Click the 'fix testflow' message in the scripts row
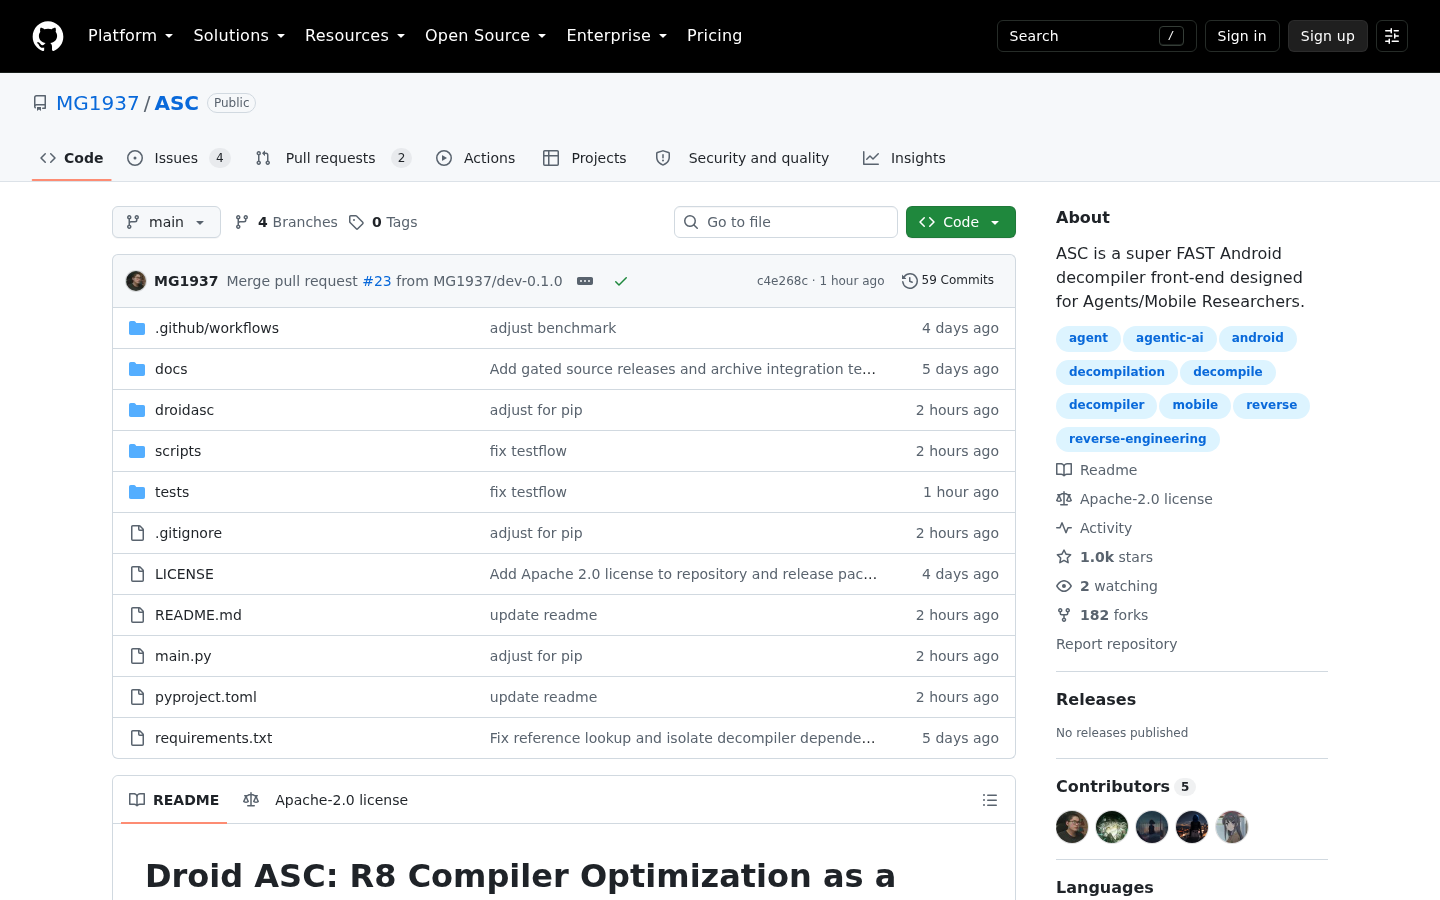Image resolution: width=1440 pixels, height=900 pixels. (528, 451)
